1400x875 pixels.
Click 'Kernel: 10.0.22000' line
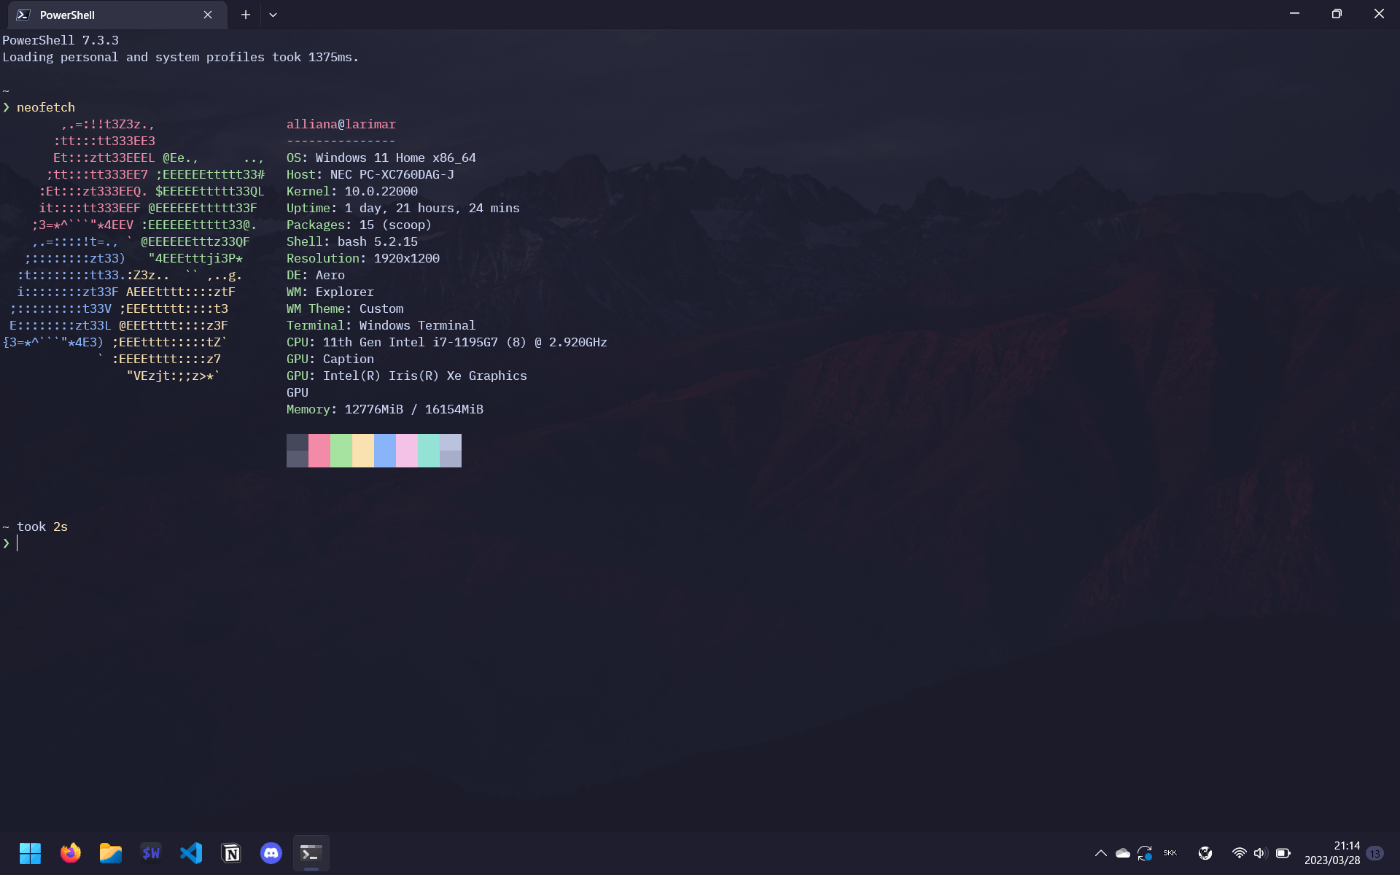point(352,192)
